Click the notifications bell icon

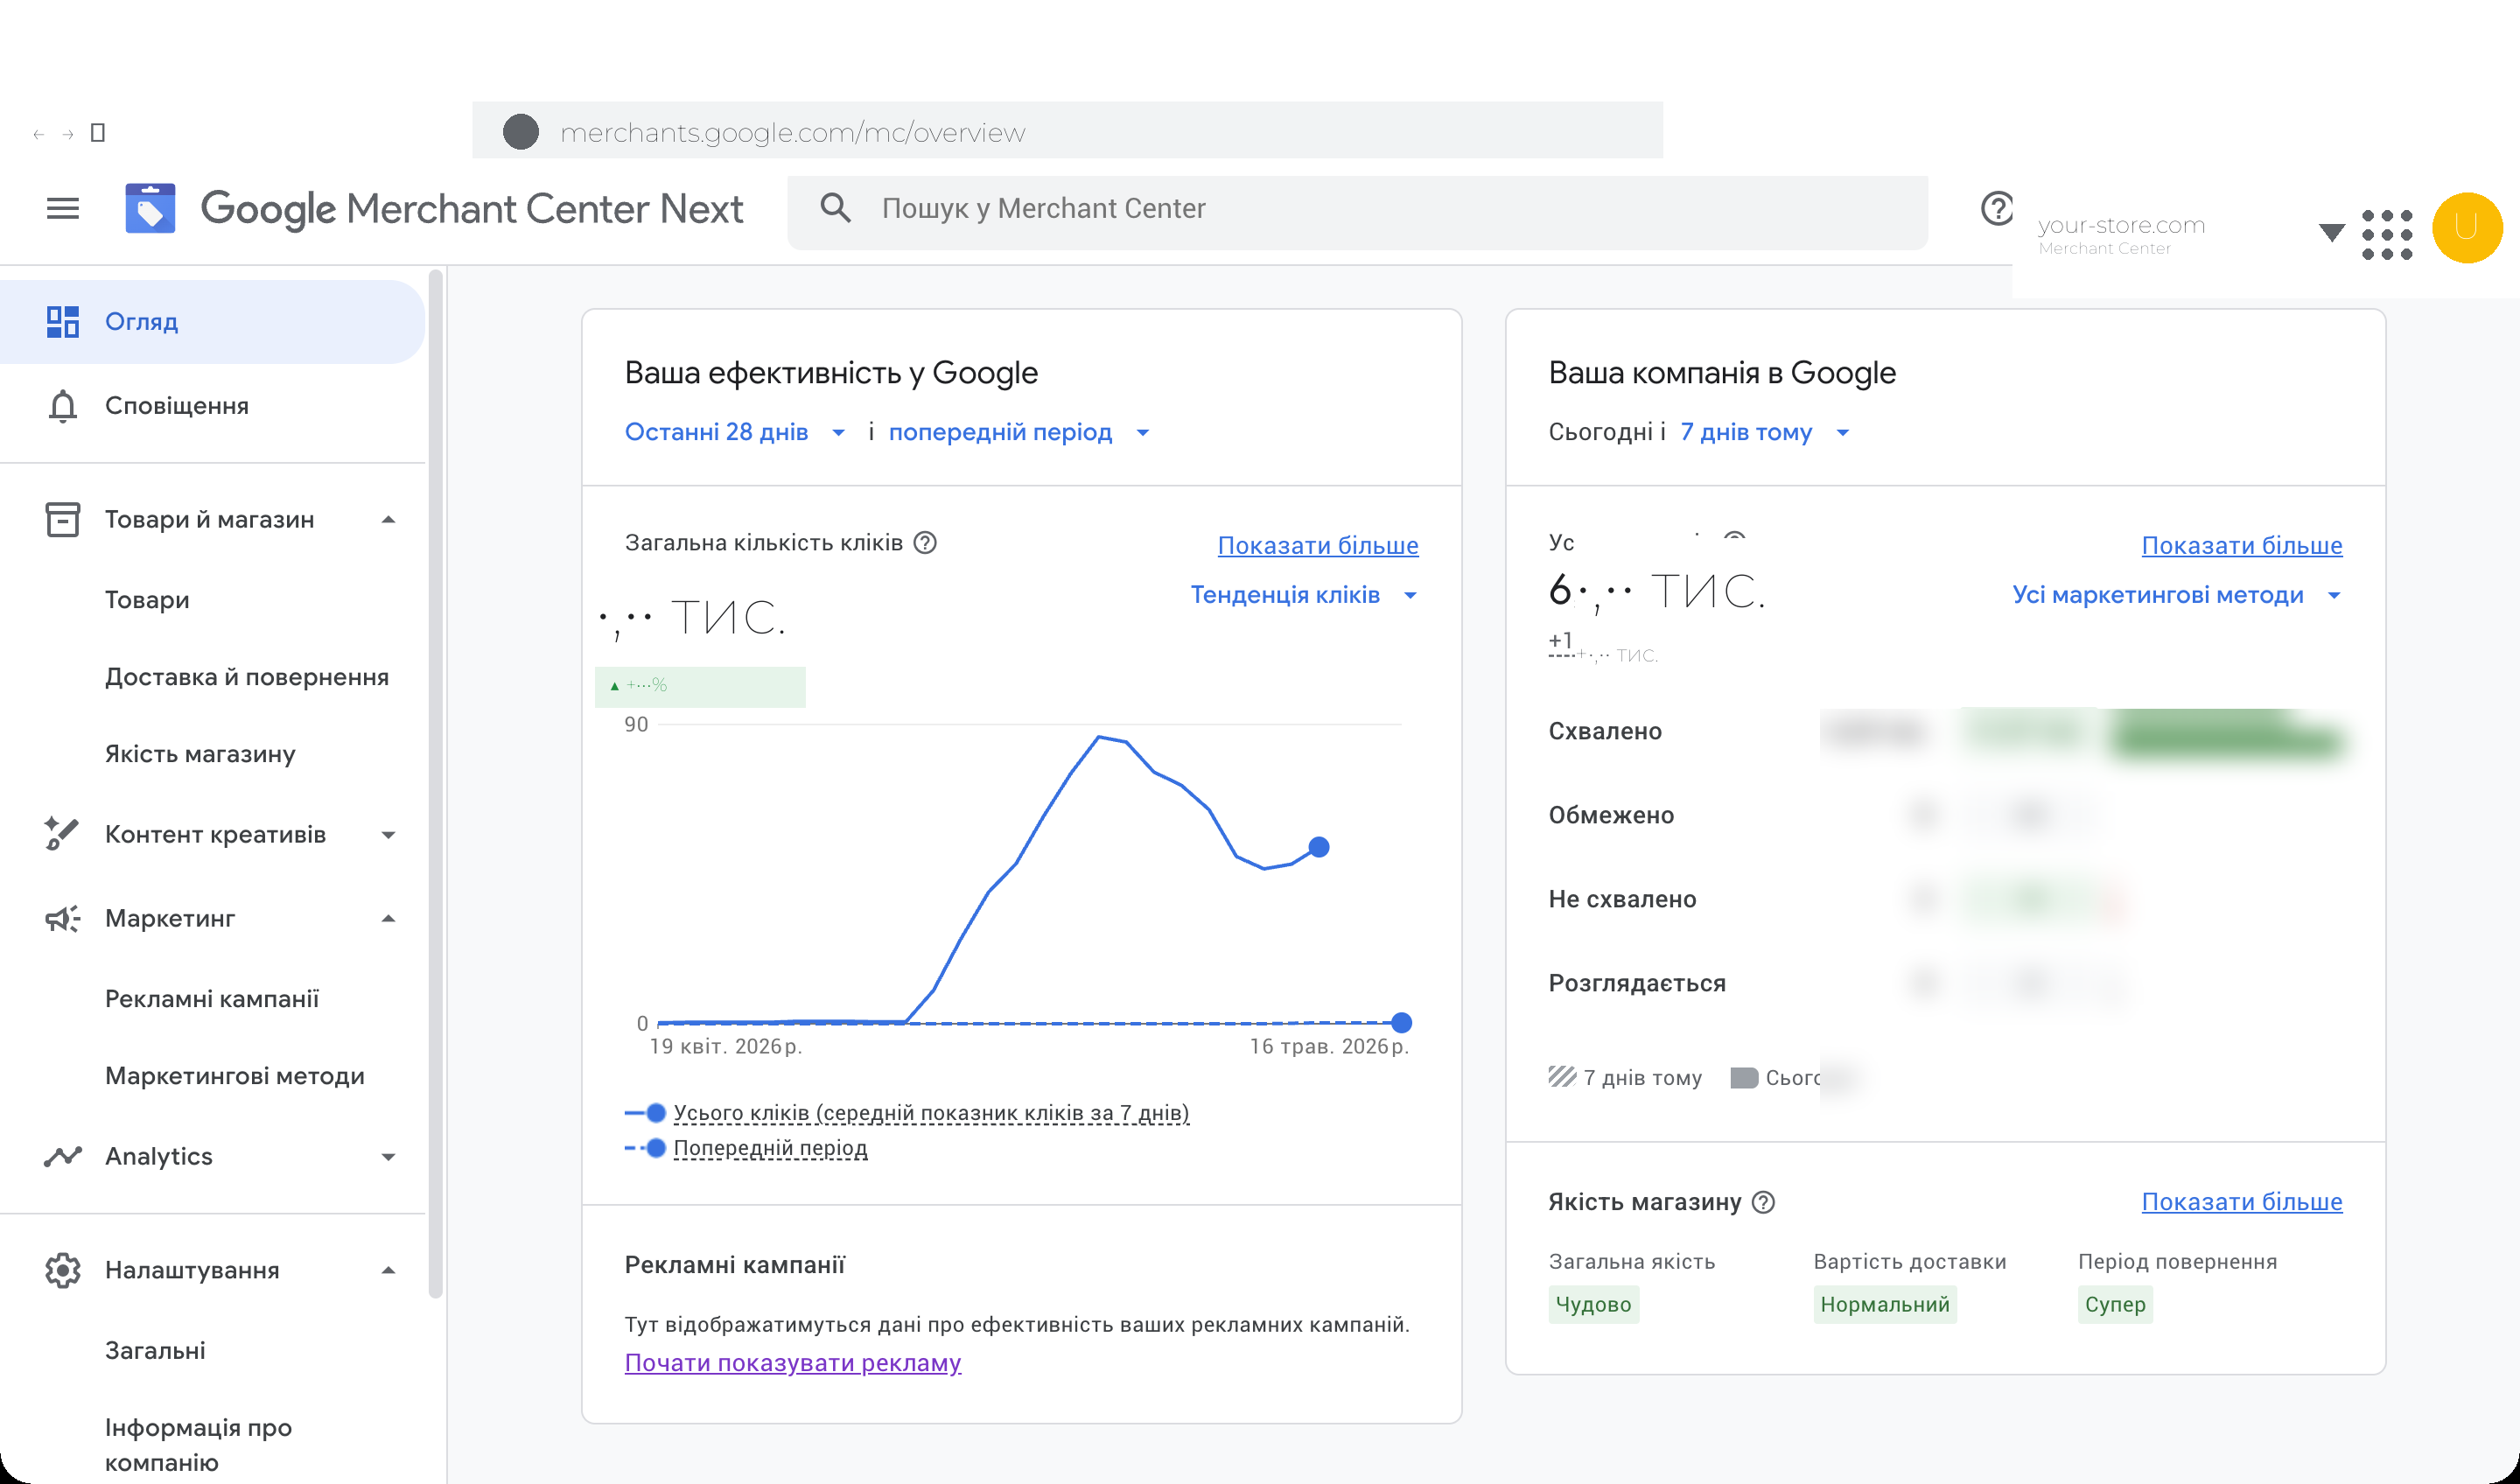click(63, 406)
